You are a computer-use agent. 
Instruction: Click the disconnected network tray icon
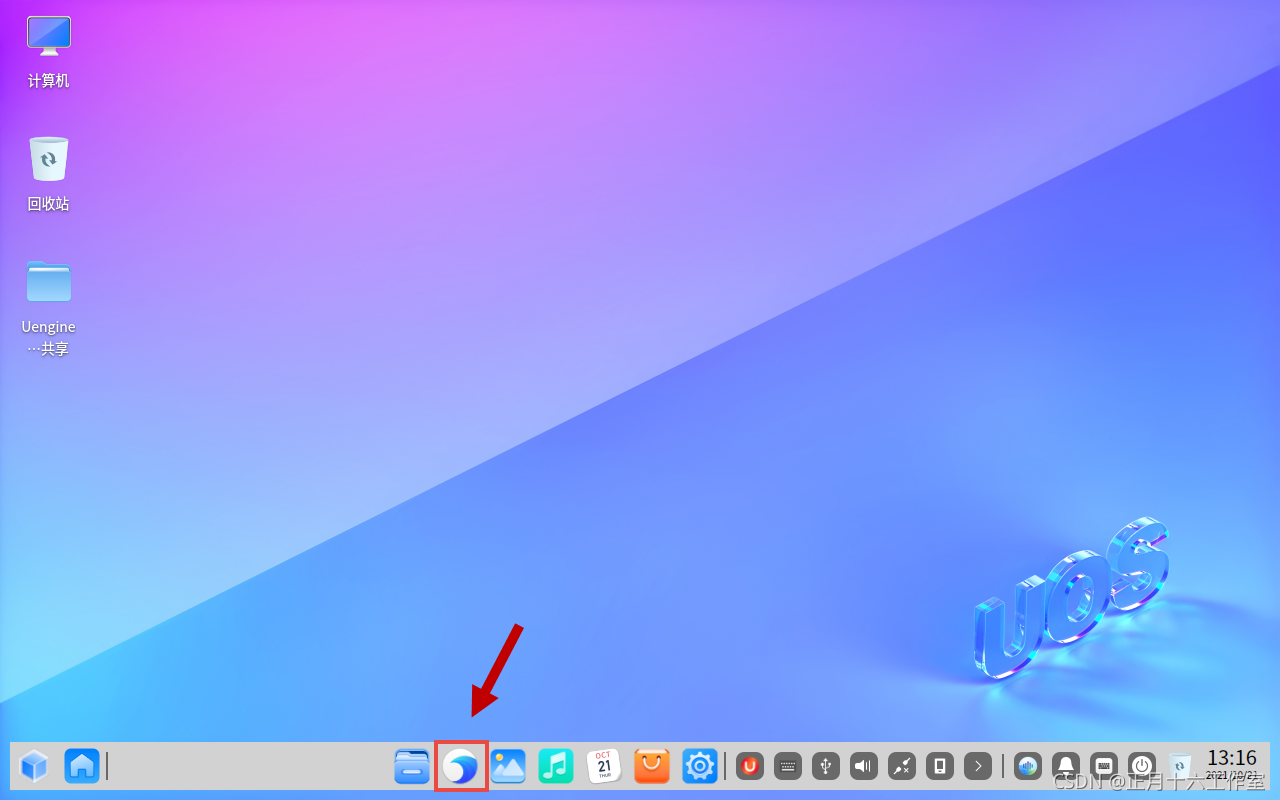coord(902,767)
